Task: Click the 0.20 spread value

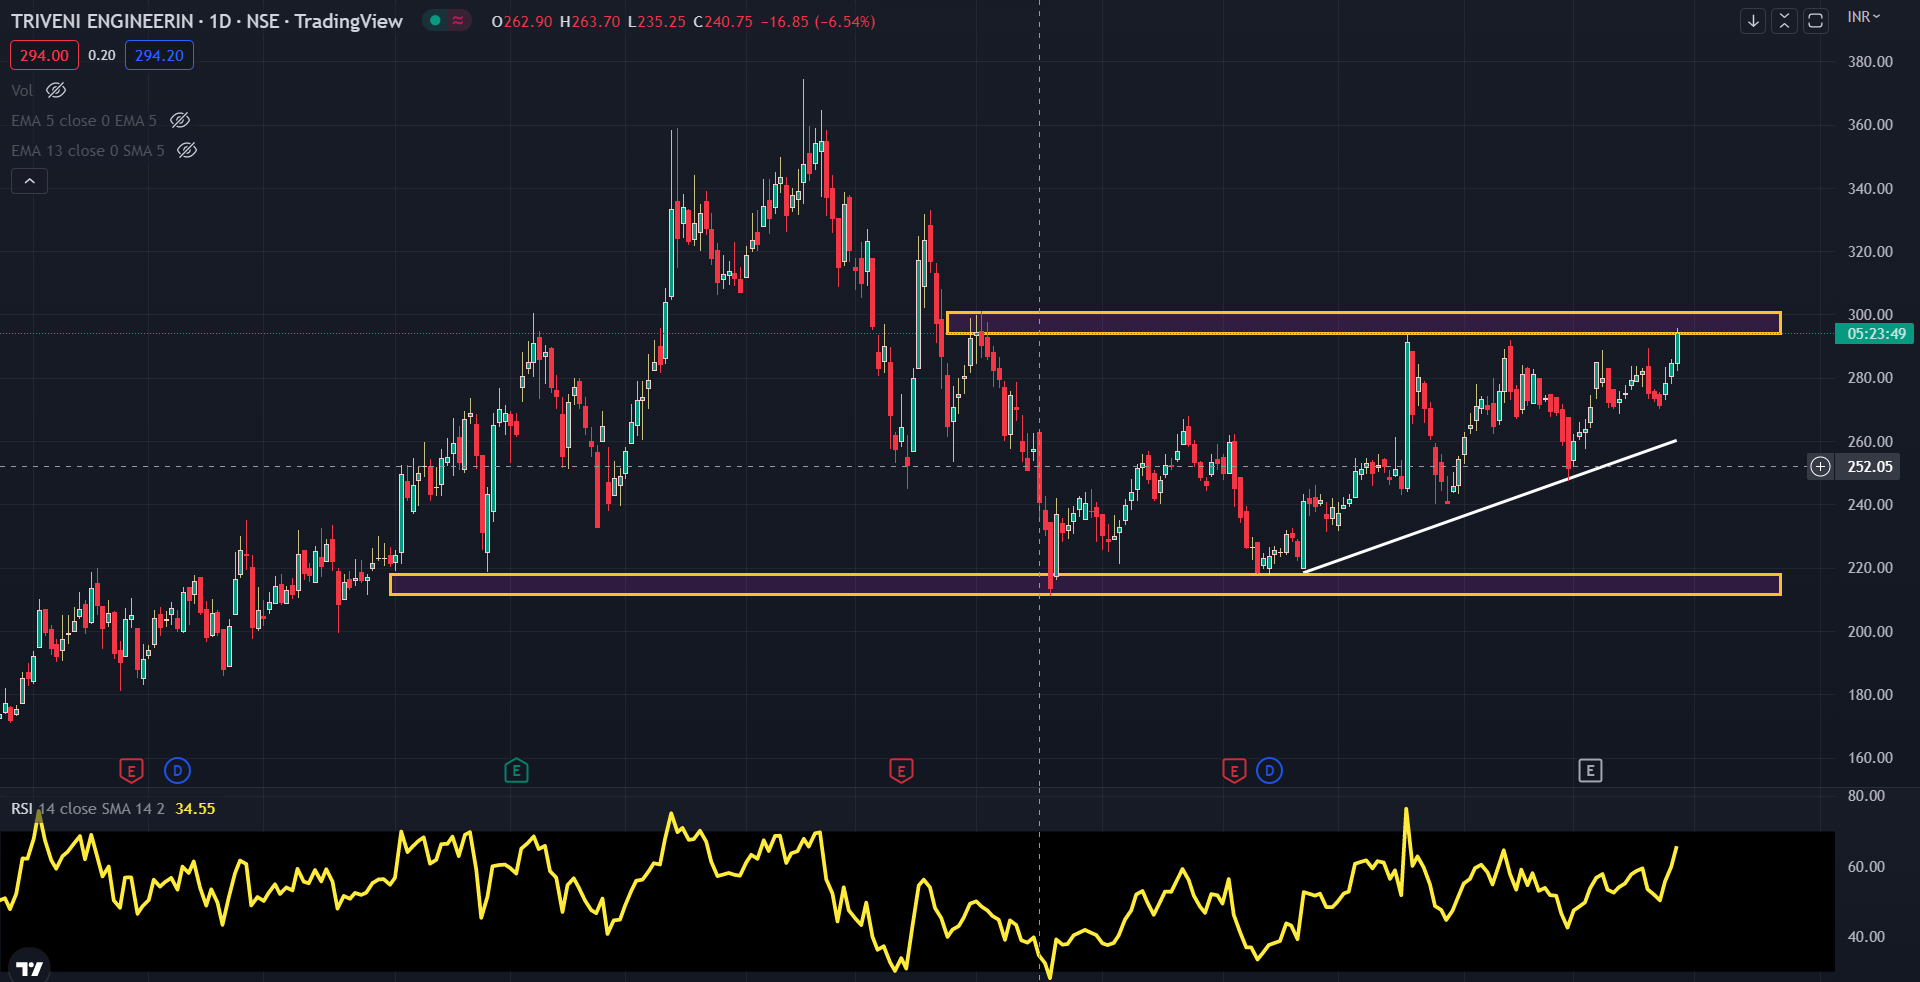Action: (x=101, y=56)
